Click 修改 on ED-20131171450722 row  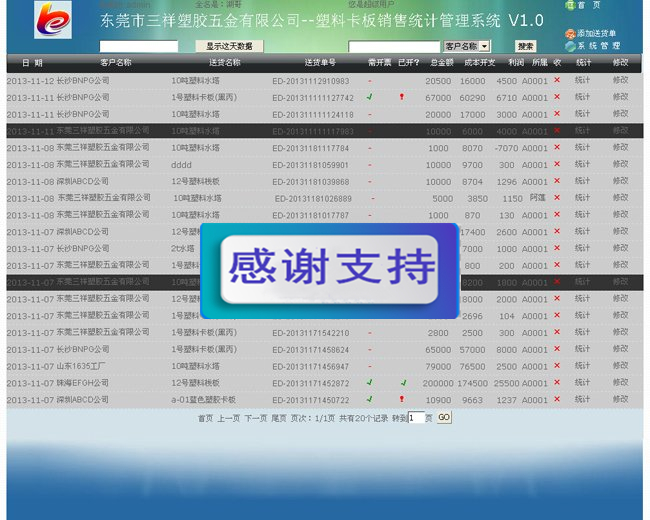click(x=621, y=399)
